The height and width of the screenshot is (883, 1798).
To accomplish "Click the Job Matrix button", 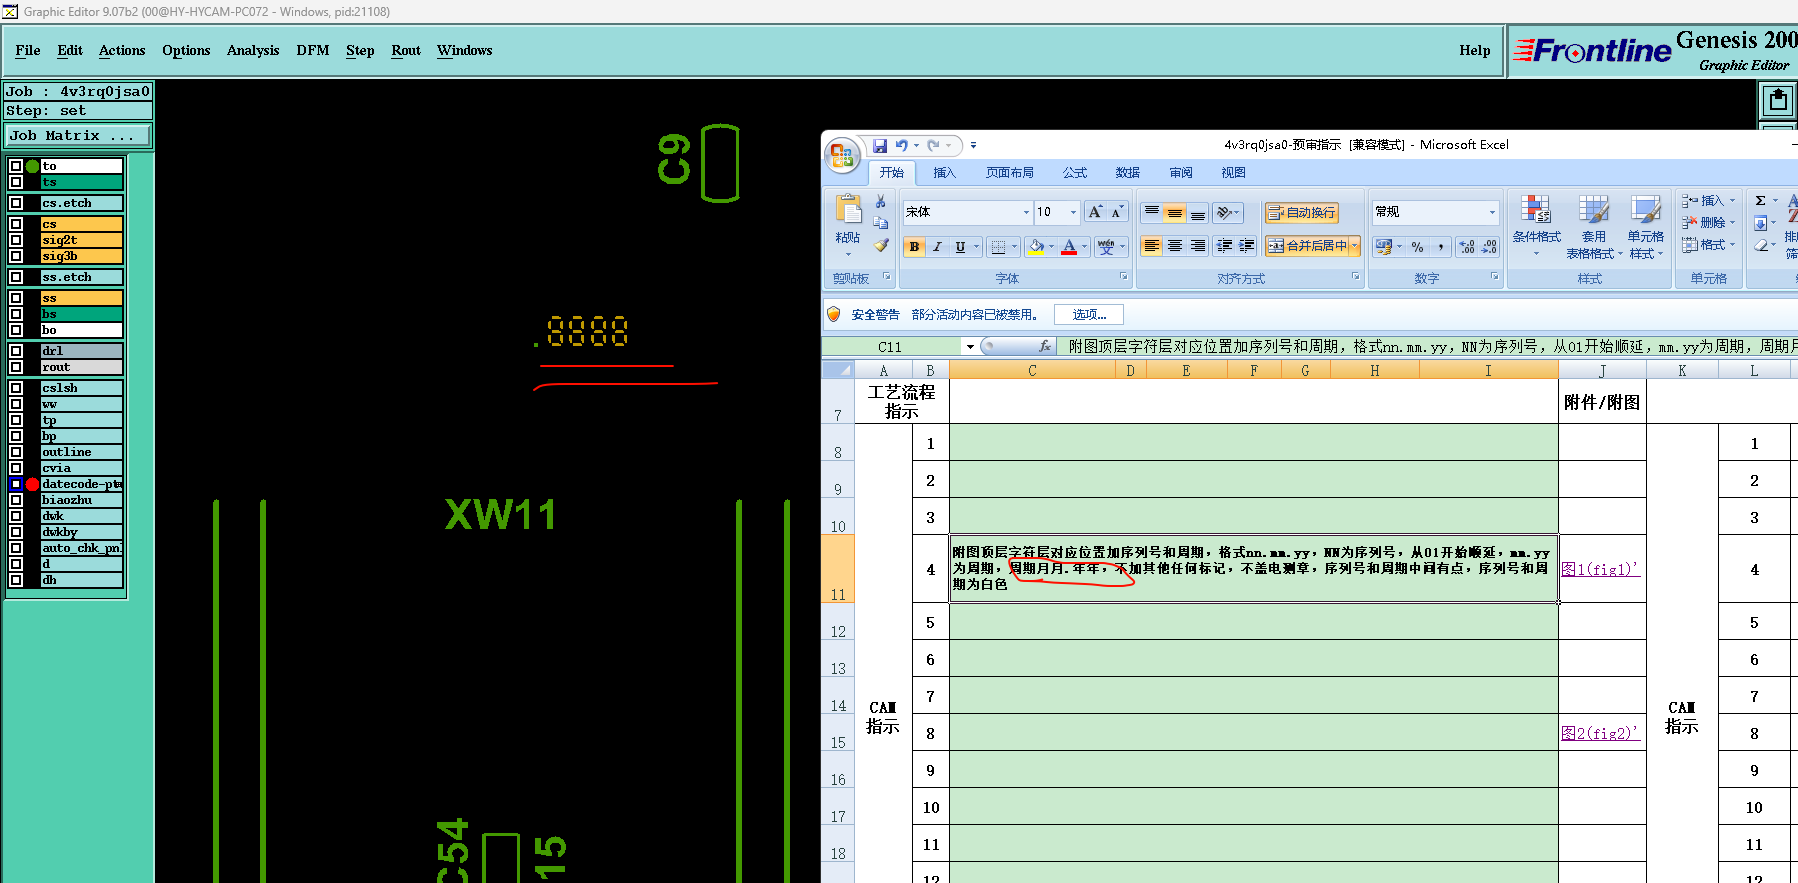I will point(77,135).
